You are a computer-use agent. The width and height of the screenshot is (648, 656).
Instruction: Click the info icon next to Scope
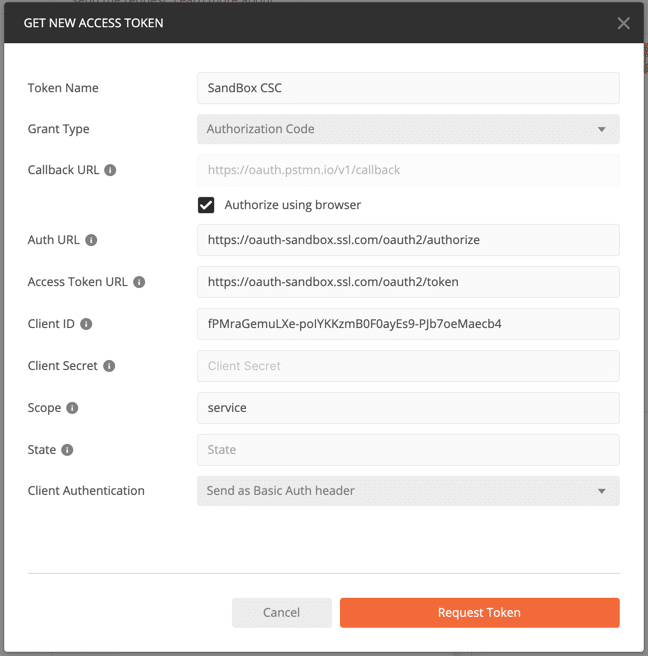click(72, 408)
